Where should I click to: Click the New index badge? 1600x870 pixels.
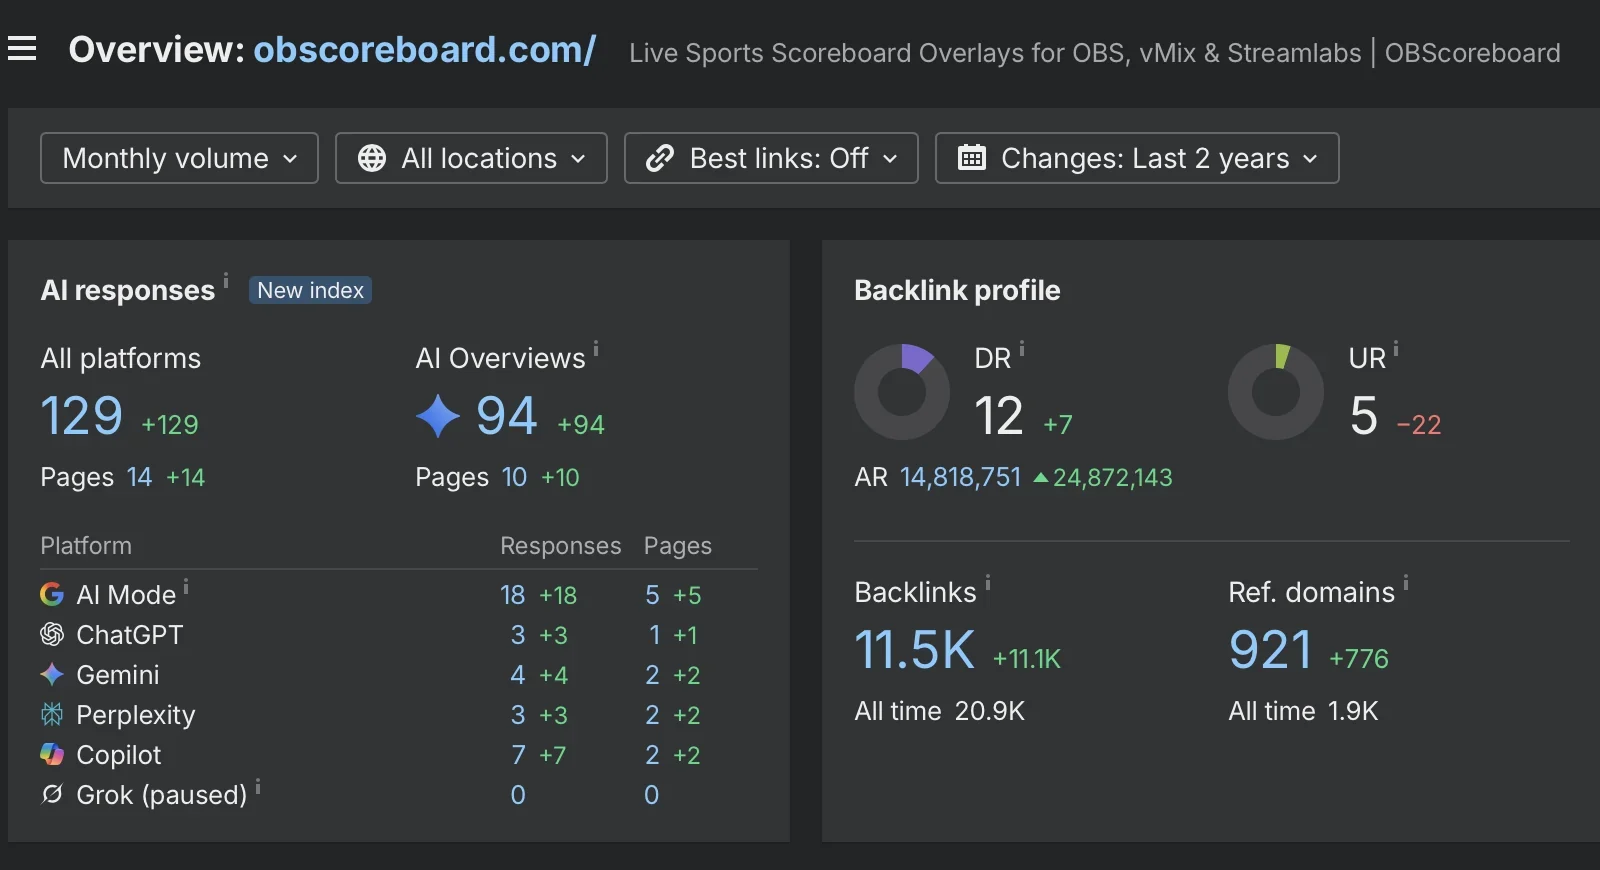coord(310,290)
